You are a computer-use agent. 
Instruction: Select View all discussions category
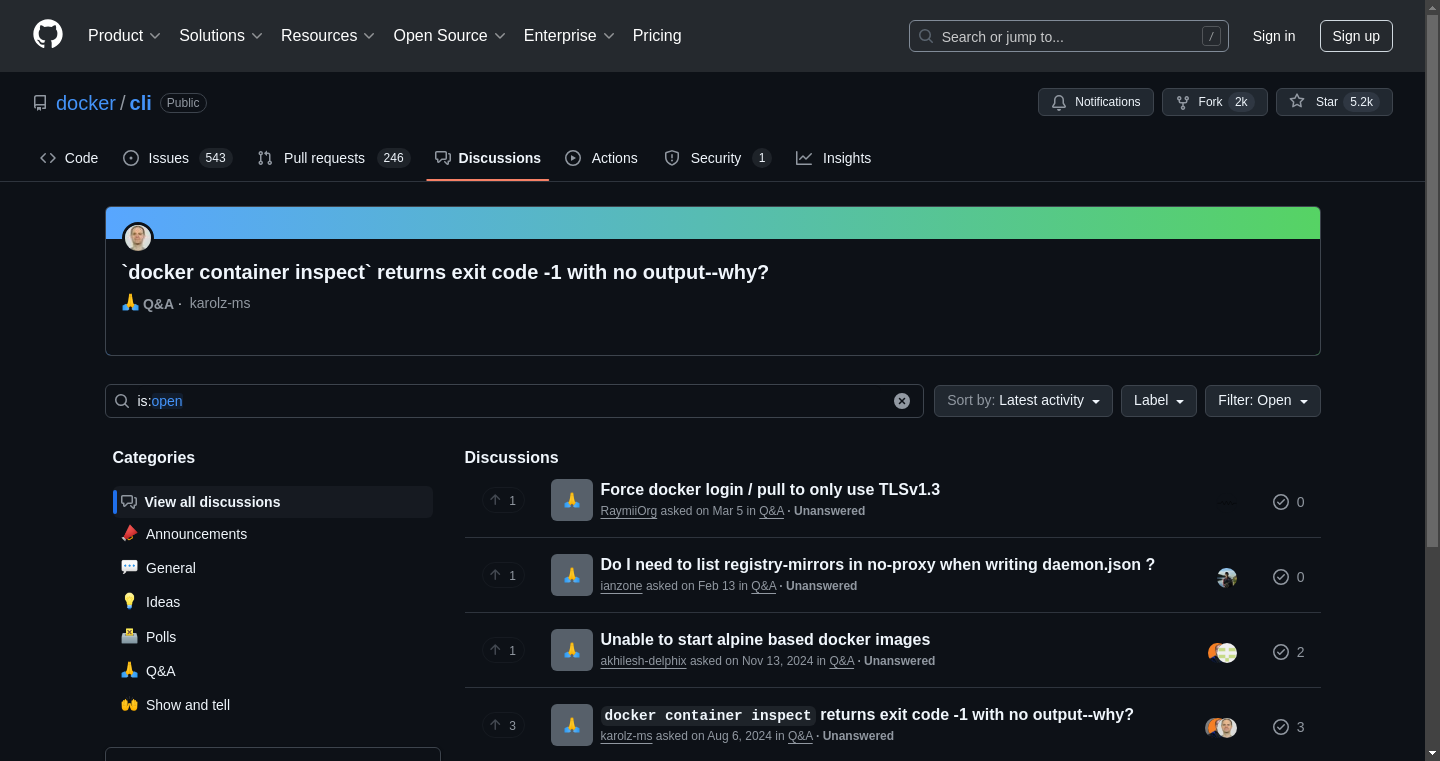coord(273,502)
